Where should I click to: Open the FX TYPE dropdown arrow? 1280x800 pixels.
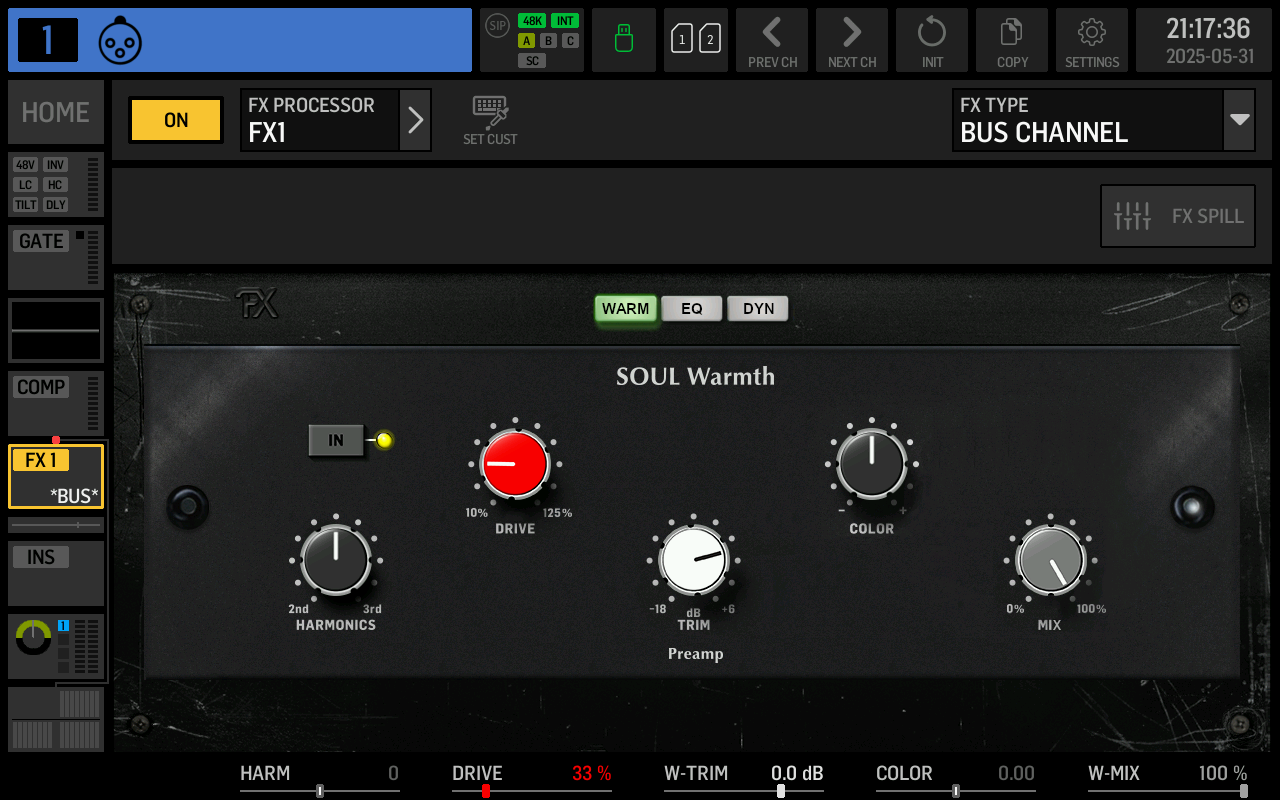click(x=1240, y=120)
